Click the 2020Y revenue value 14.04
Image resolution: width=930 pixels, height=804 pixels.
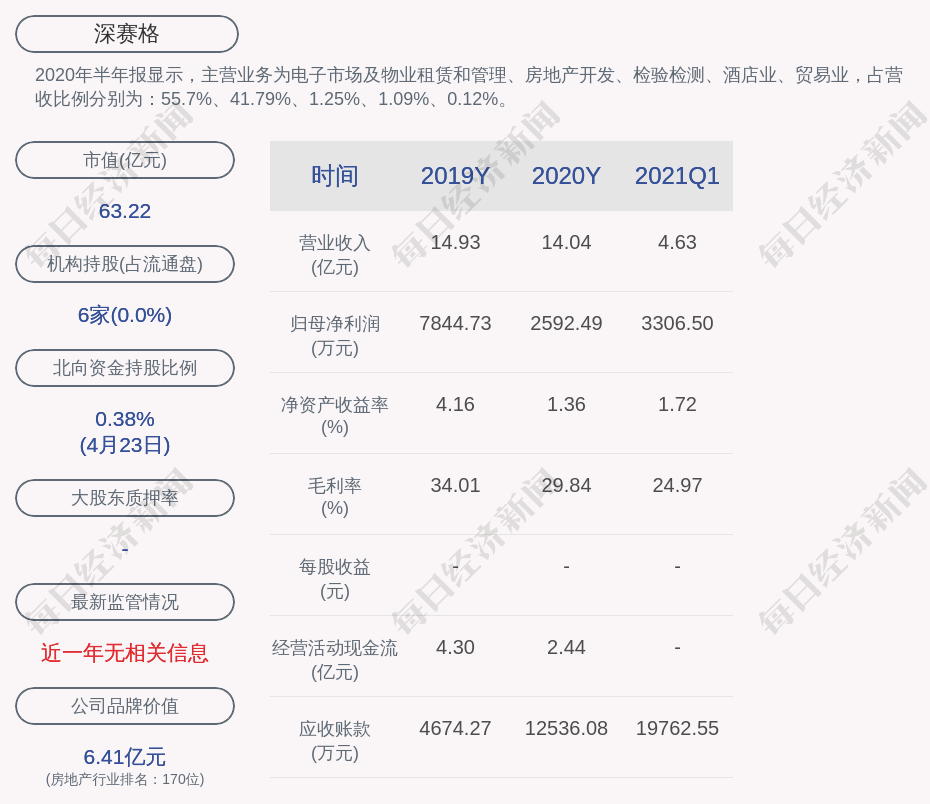click(566, 243)
